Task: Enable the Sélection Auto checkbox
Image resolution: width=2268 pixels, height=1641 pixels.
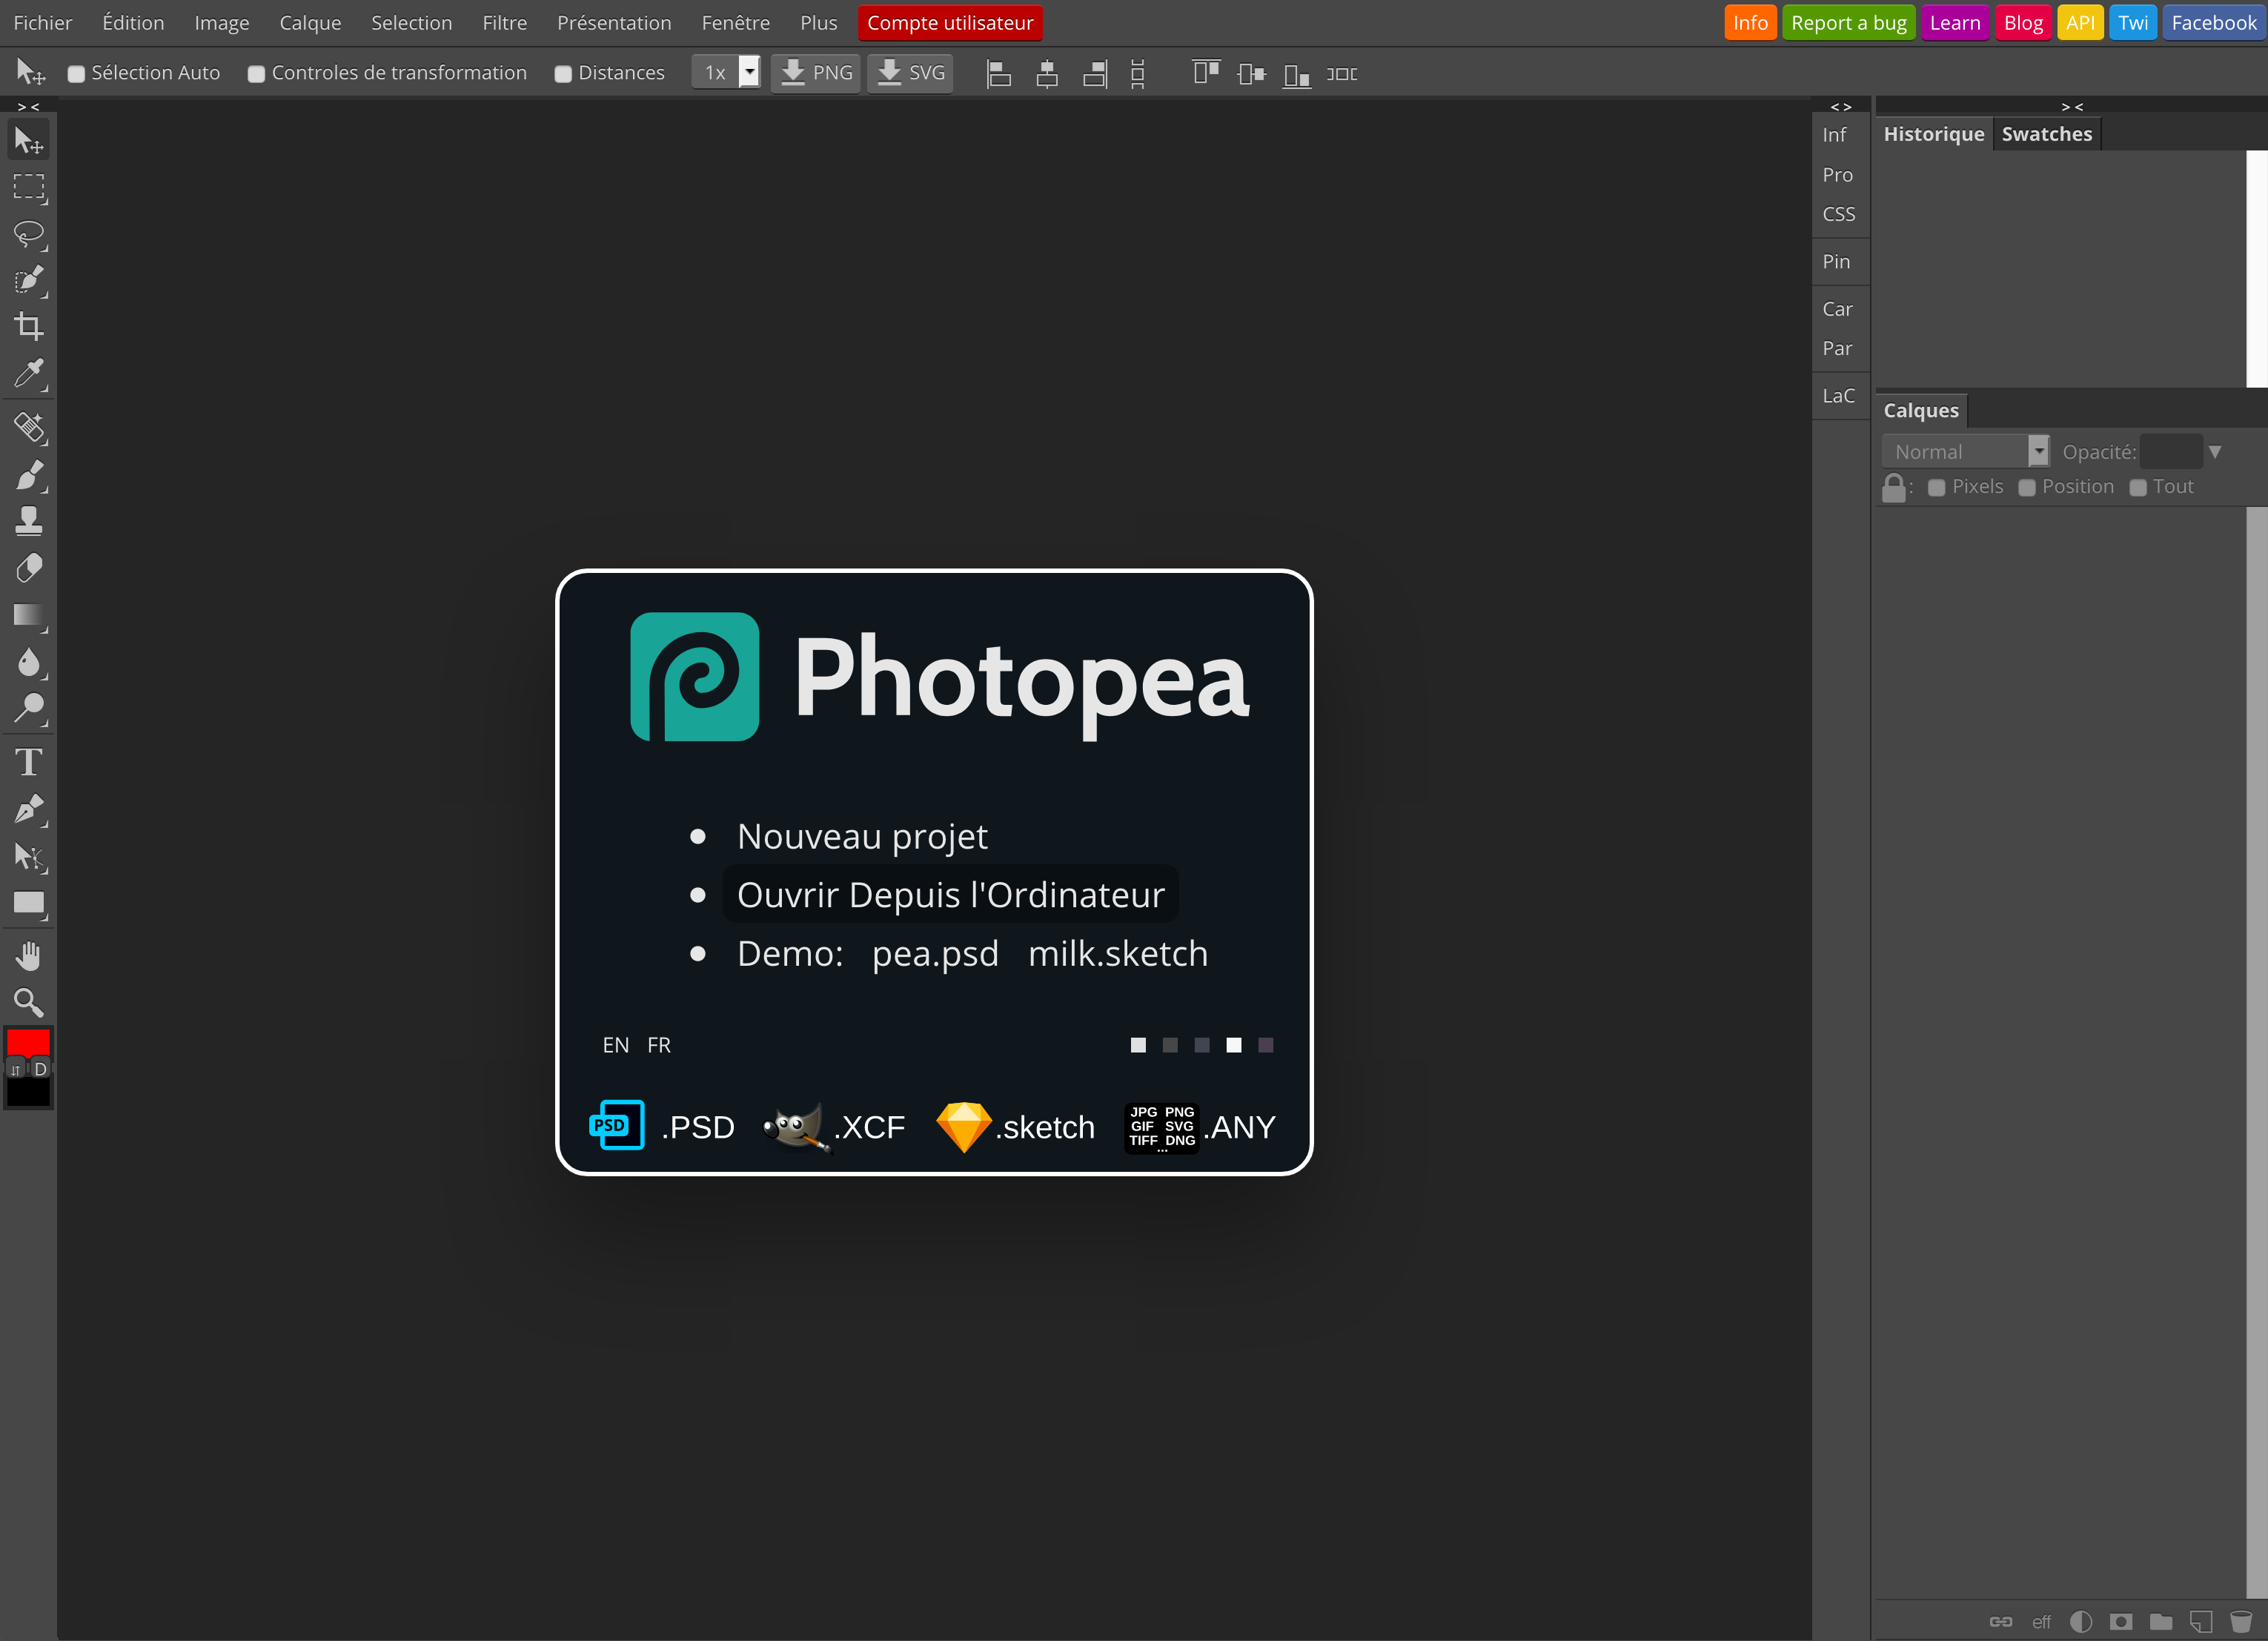Action: point(76,74)
